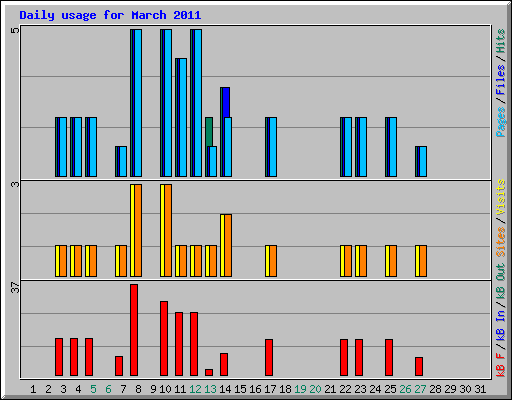Click day label "22" on the x-axis
This screenshot has height=400, width=512.
345,389
